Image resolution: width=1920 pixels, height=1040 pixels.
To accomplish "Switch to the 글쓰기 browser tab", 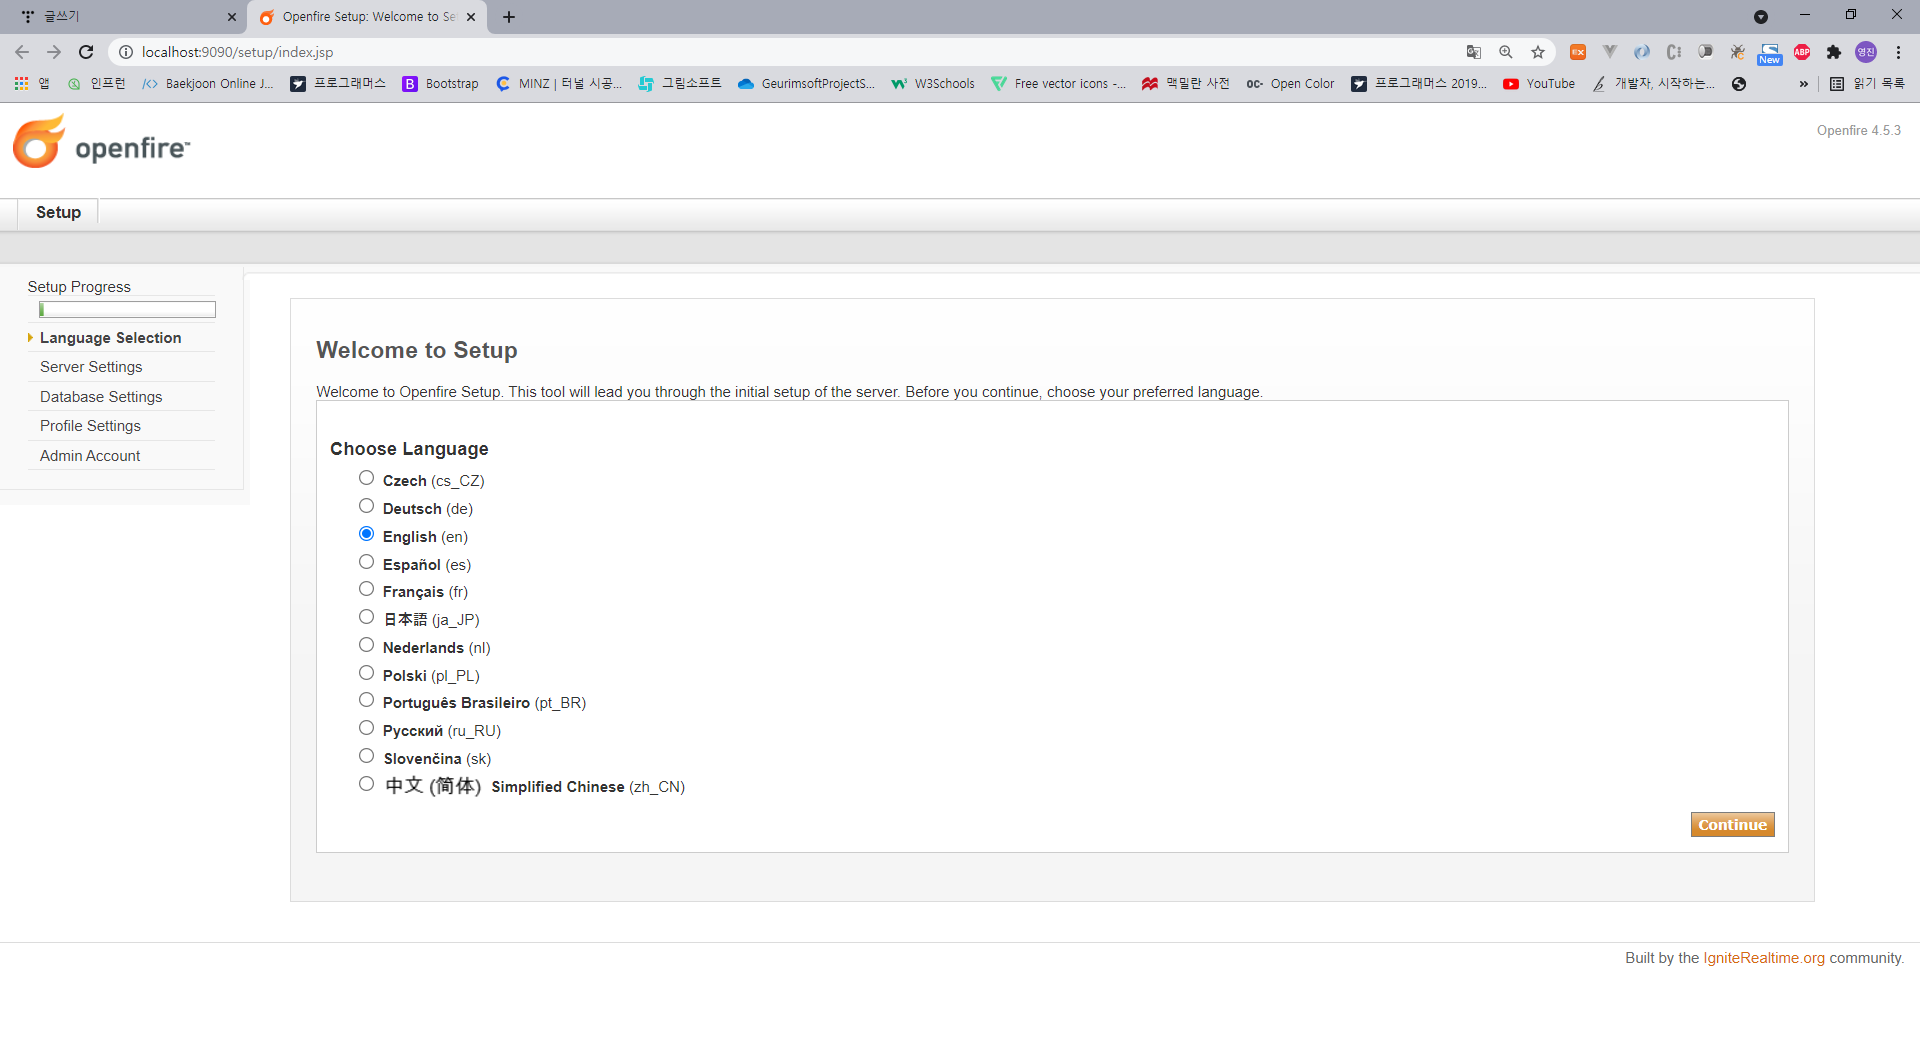I will click(x=122, y=17).
